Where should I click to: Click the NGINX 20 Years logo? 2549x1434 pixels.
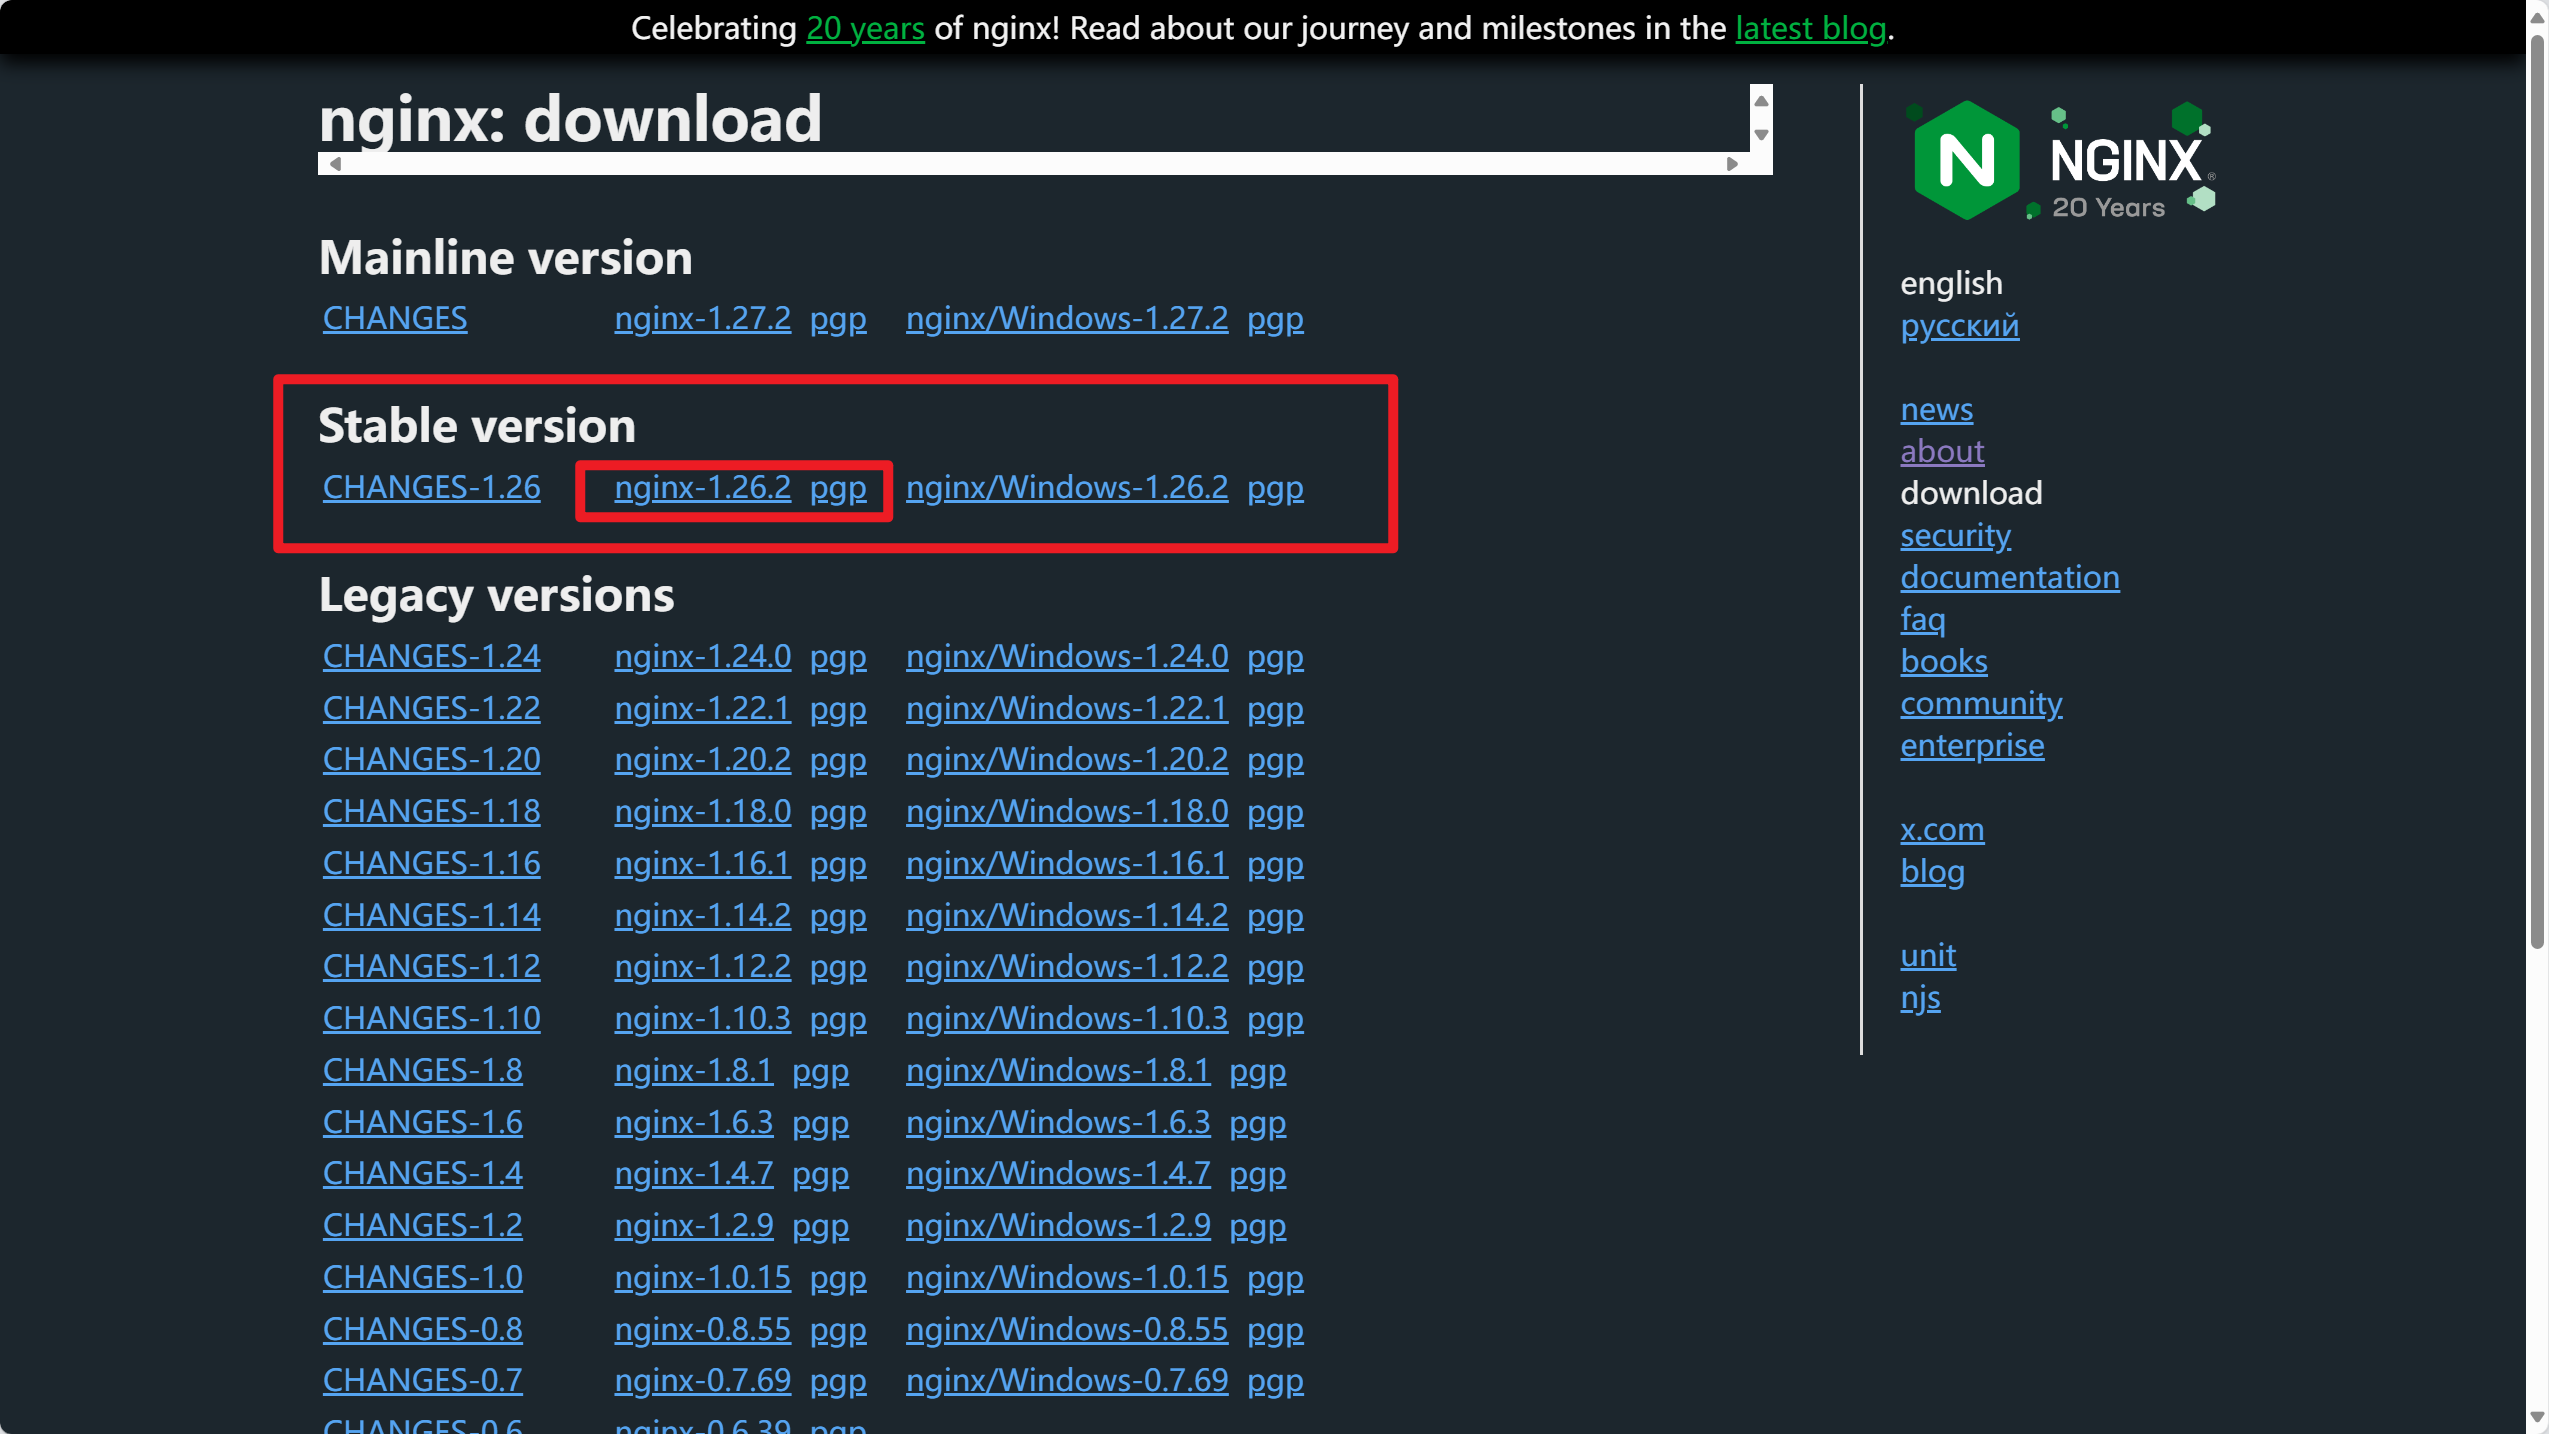pyautogui.click(x=2062, y=161)
